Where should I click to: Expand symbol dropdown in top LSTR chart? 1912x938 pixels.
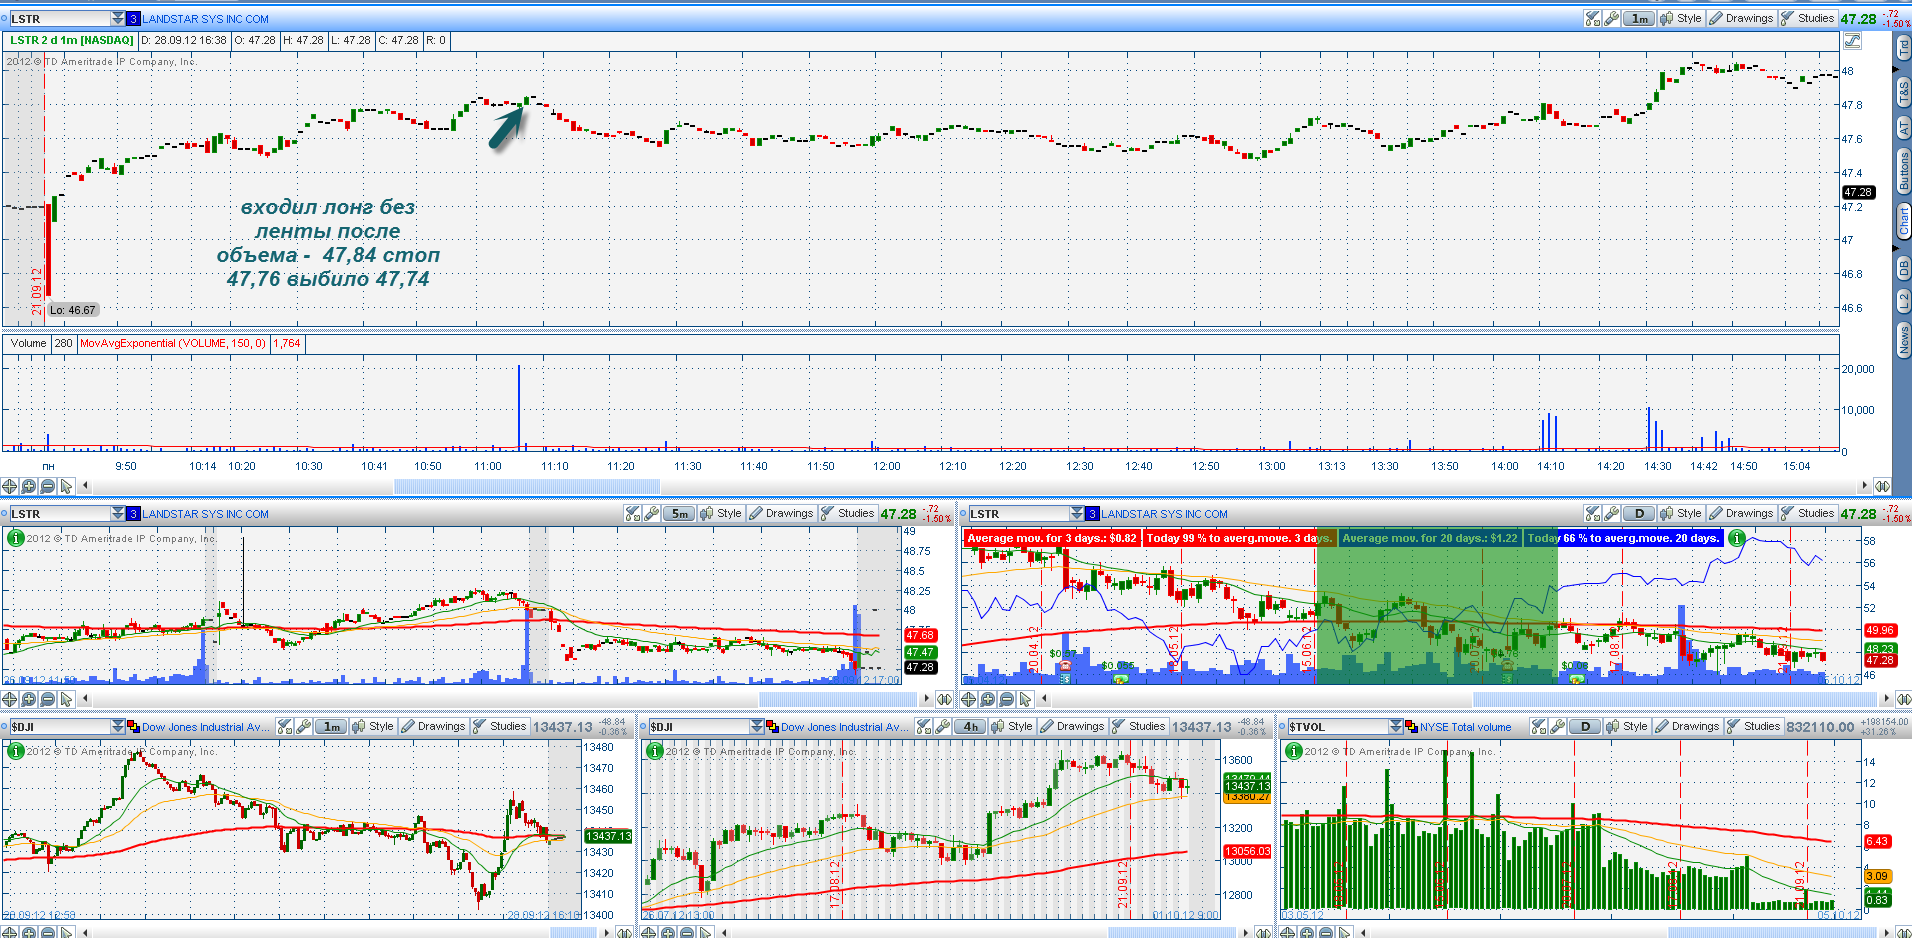point(118,18)
